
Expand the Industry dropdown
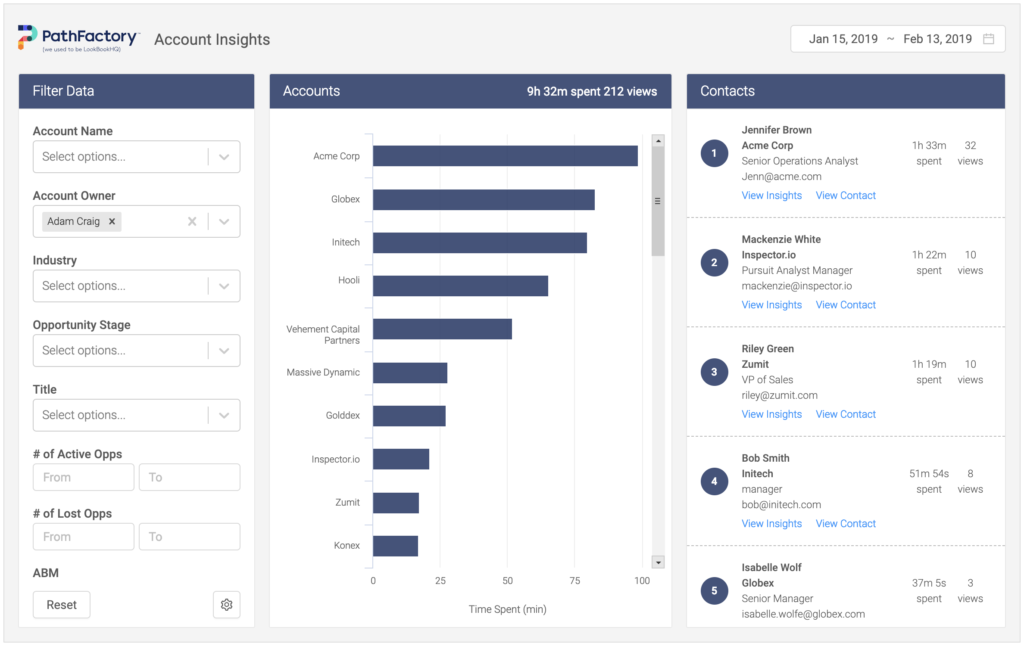point(224,286)
